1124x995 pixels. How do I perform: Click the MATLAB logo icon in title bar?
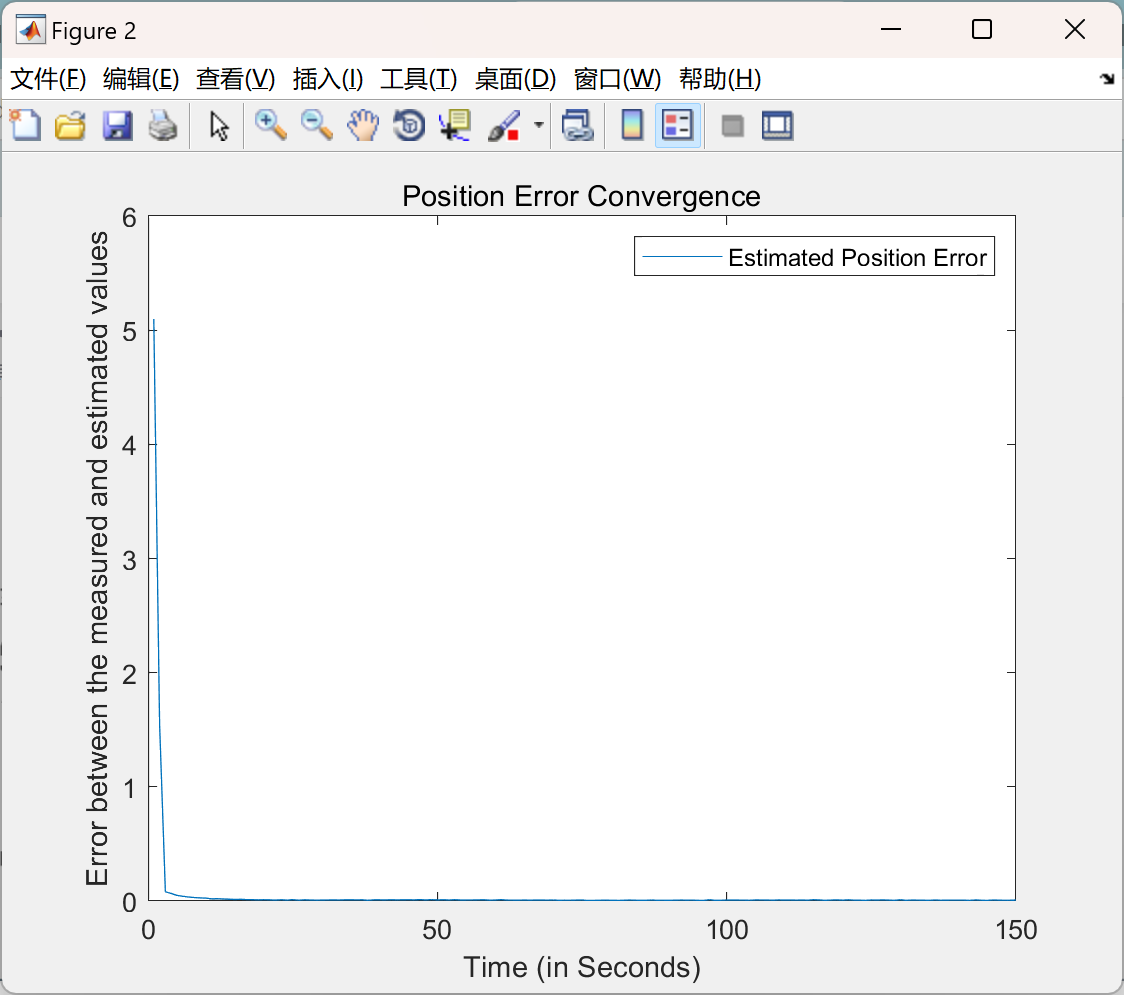(30, 29)
